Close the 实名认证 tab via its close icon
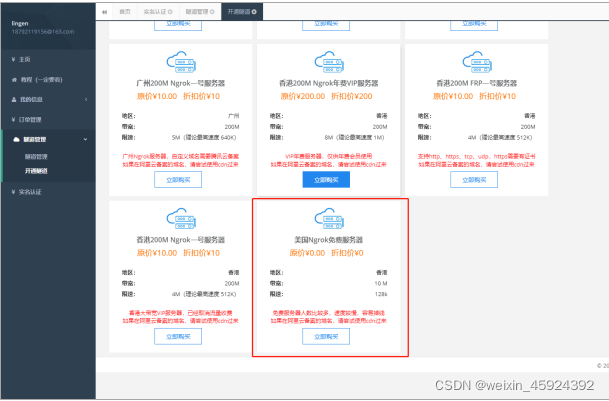 pos(170,12)
